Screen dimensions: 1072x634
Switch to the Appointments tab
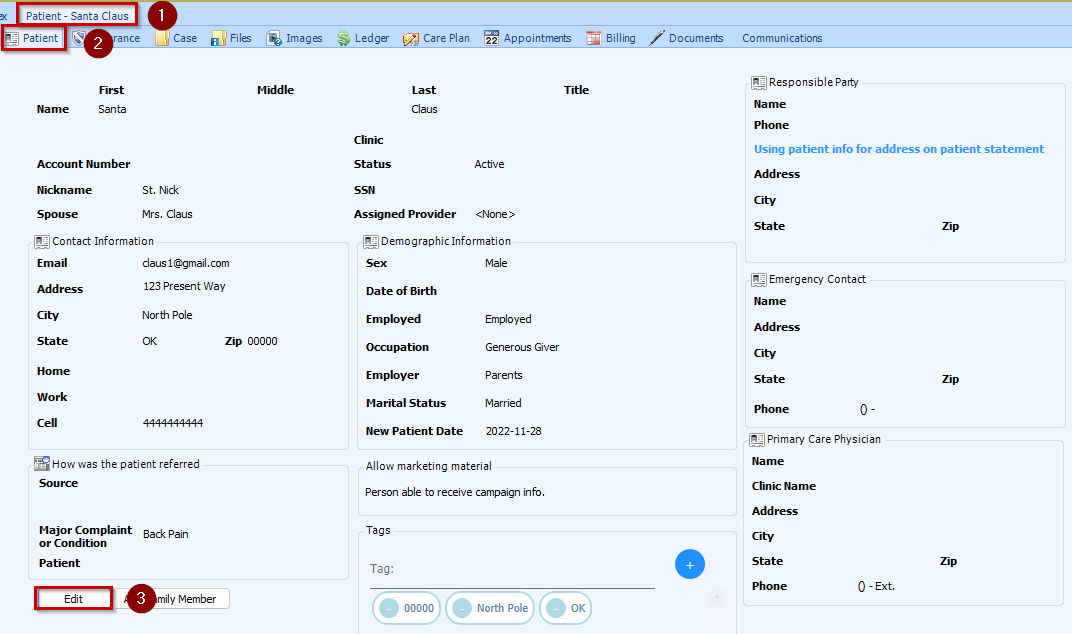point(527,38)
